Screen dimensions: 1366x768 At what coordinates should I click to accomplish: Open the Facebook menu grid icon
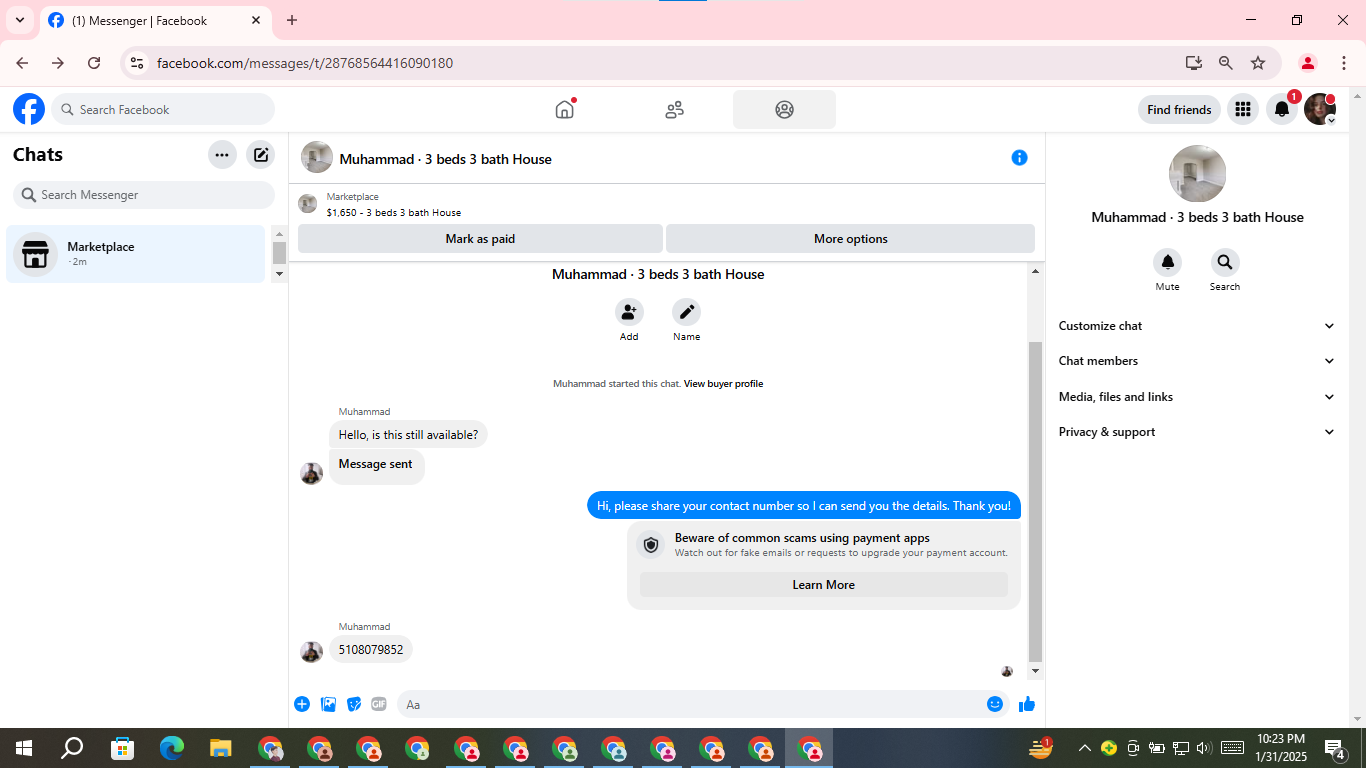point(1242,109)
